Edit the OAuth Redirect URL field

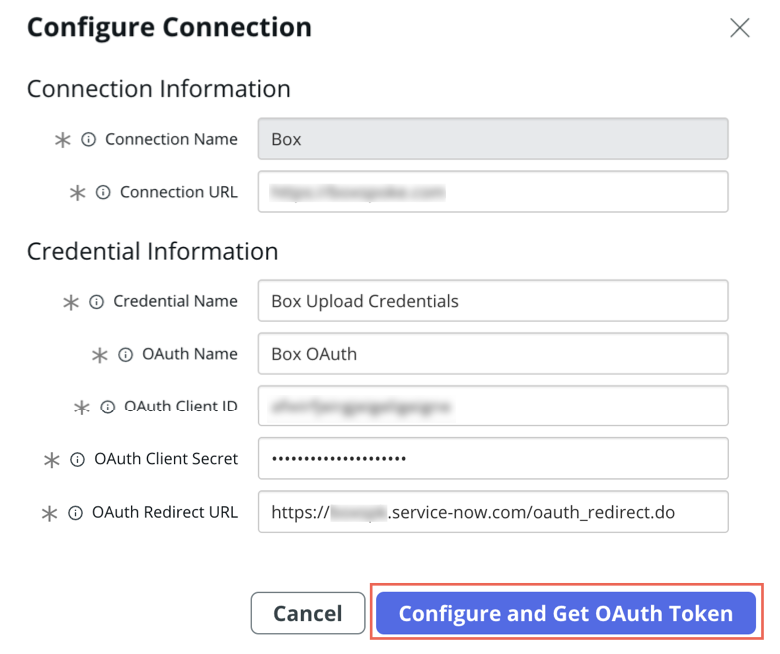tap(493, 512)
